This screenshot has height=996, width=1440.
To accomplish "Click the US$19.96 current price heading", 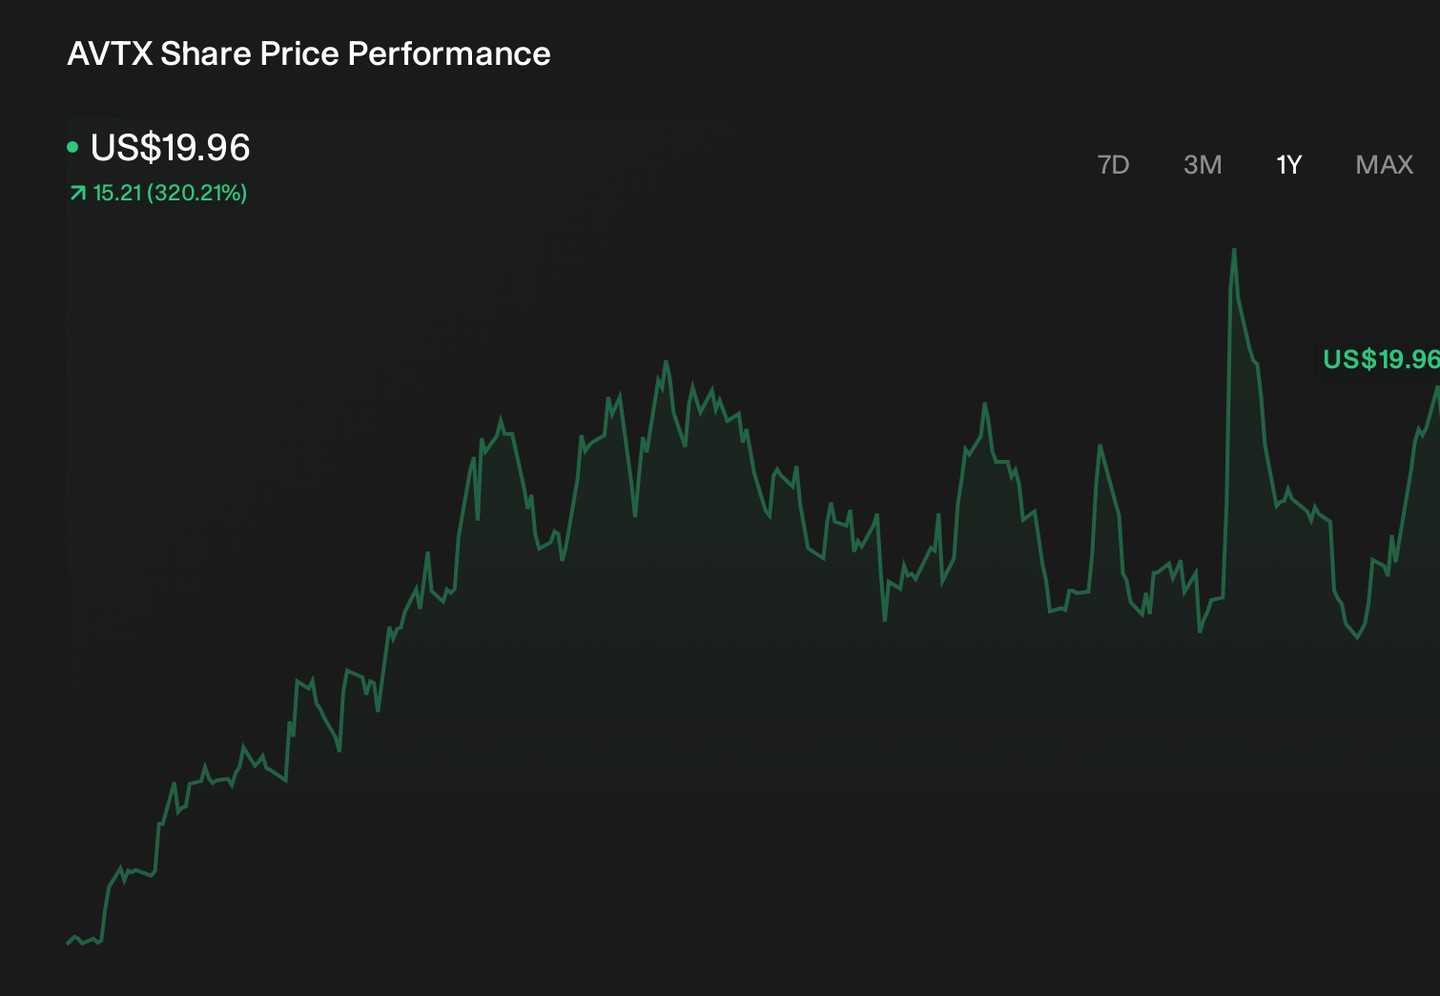I will click(170, 148).
